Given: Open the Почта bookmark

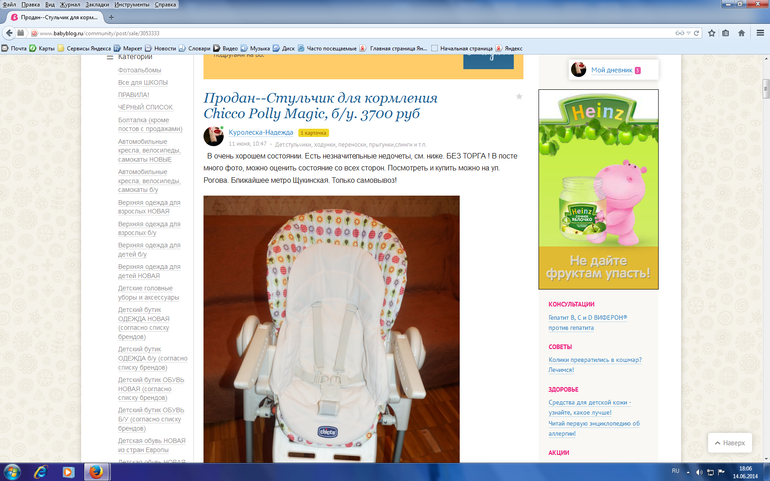Looking at the screenshot, I should [14, 48].
